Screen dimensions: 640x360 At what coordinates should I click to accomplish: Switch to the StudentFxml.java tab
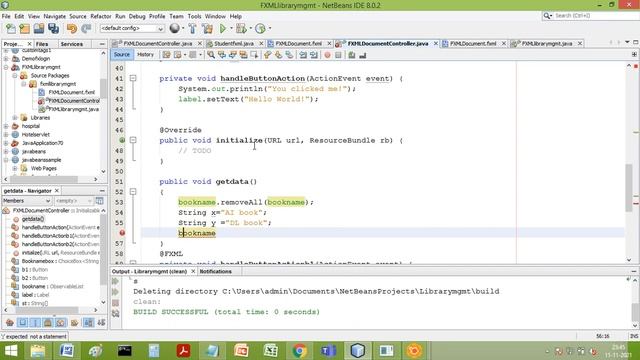tap(233, 43)
